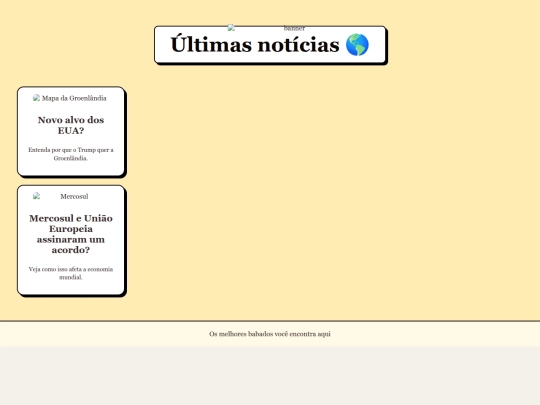Open the "Novo alvo dos EUA?" headline
Image resolution: width=540 pixels, height=405 pixels.
[x=71, y=125]
